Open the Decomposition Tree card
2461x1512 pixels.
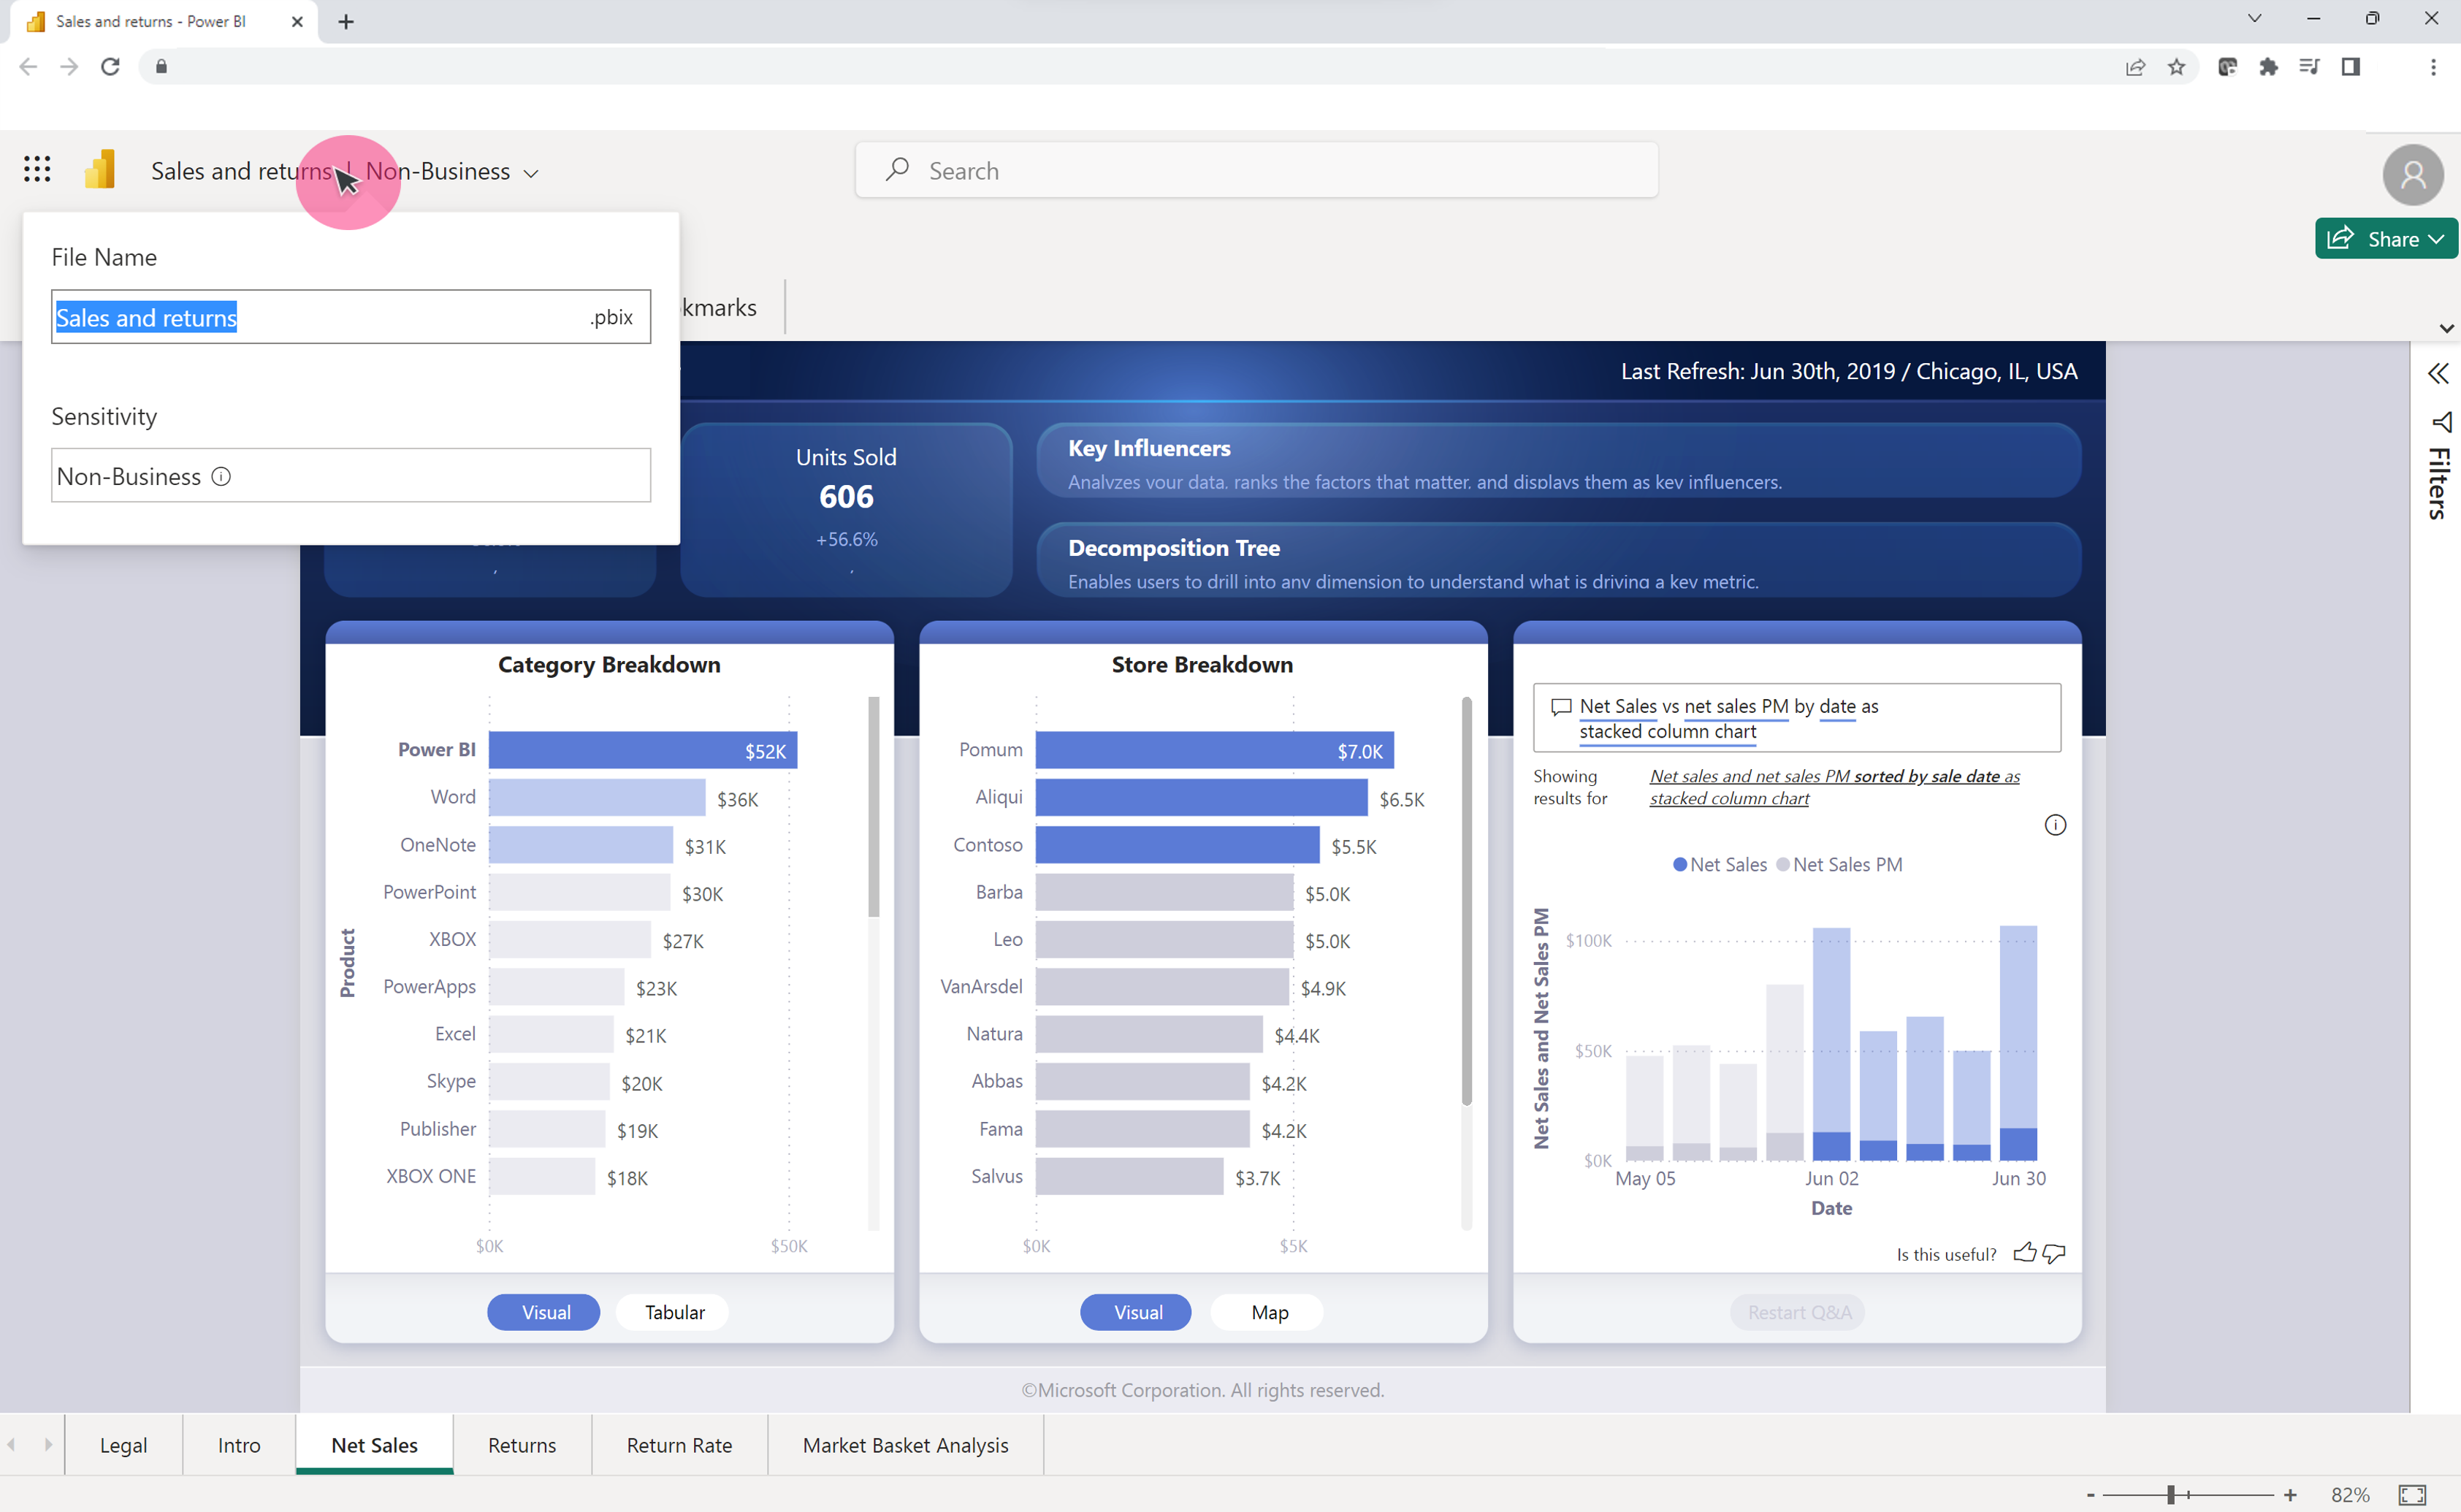click(1558, 560)
